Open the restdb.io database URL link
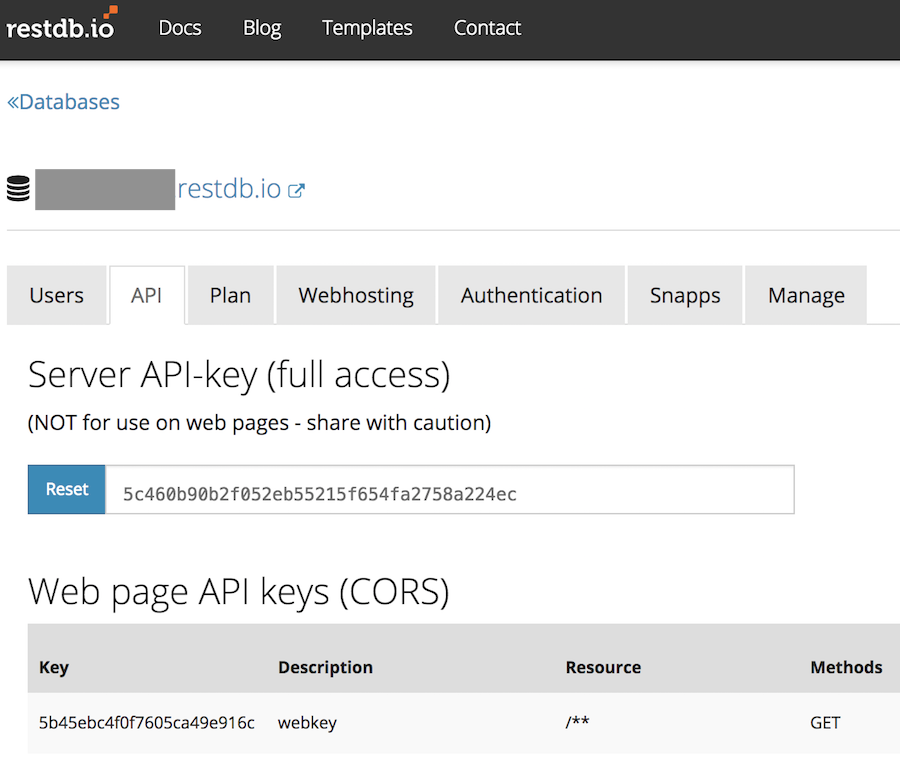This screenshot has width=900, height=784. pyautogui.click(x=229, y=189)
